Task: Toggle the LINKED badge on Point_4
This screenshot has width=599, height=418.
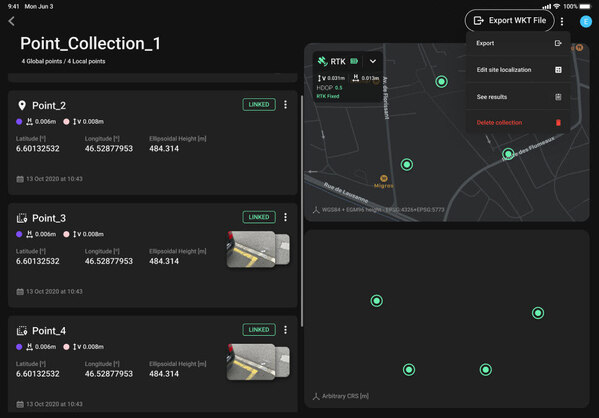Action: [259, 330]
